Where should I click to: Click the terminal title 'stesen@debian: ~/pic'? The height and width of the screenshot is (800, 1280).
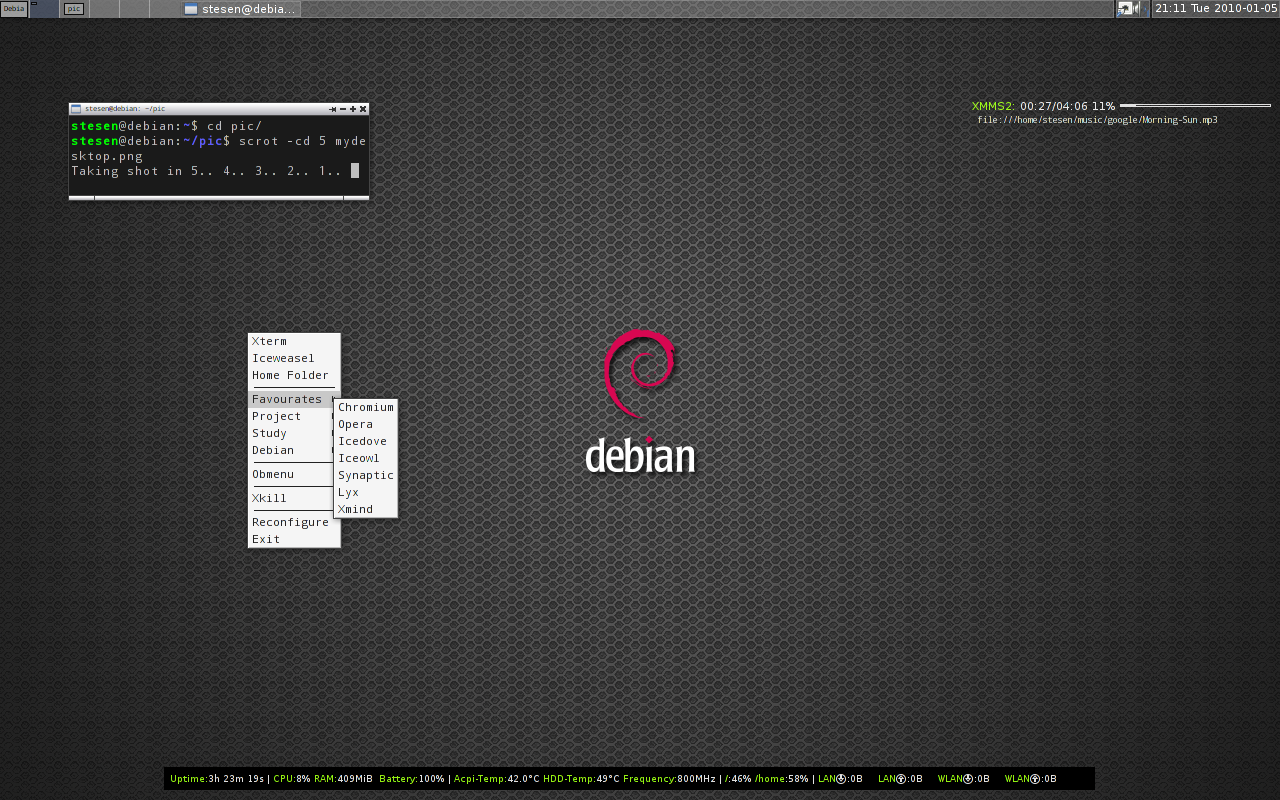(125, 108)
